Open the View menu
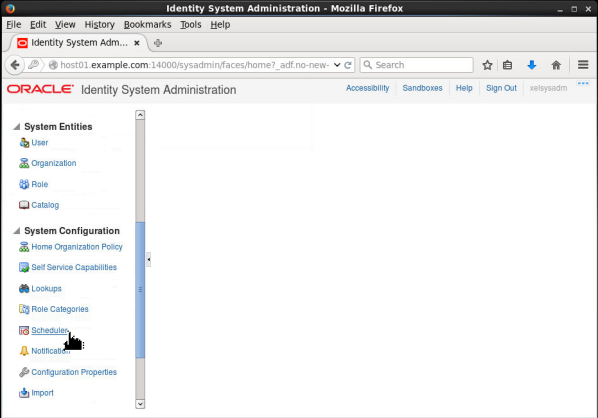 65,24
